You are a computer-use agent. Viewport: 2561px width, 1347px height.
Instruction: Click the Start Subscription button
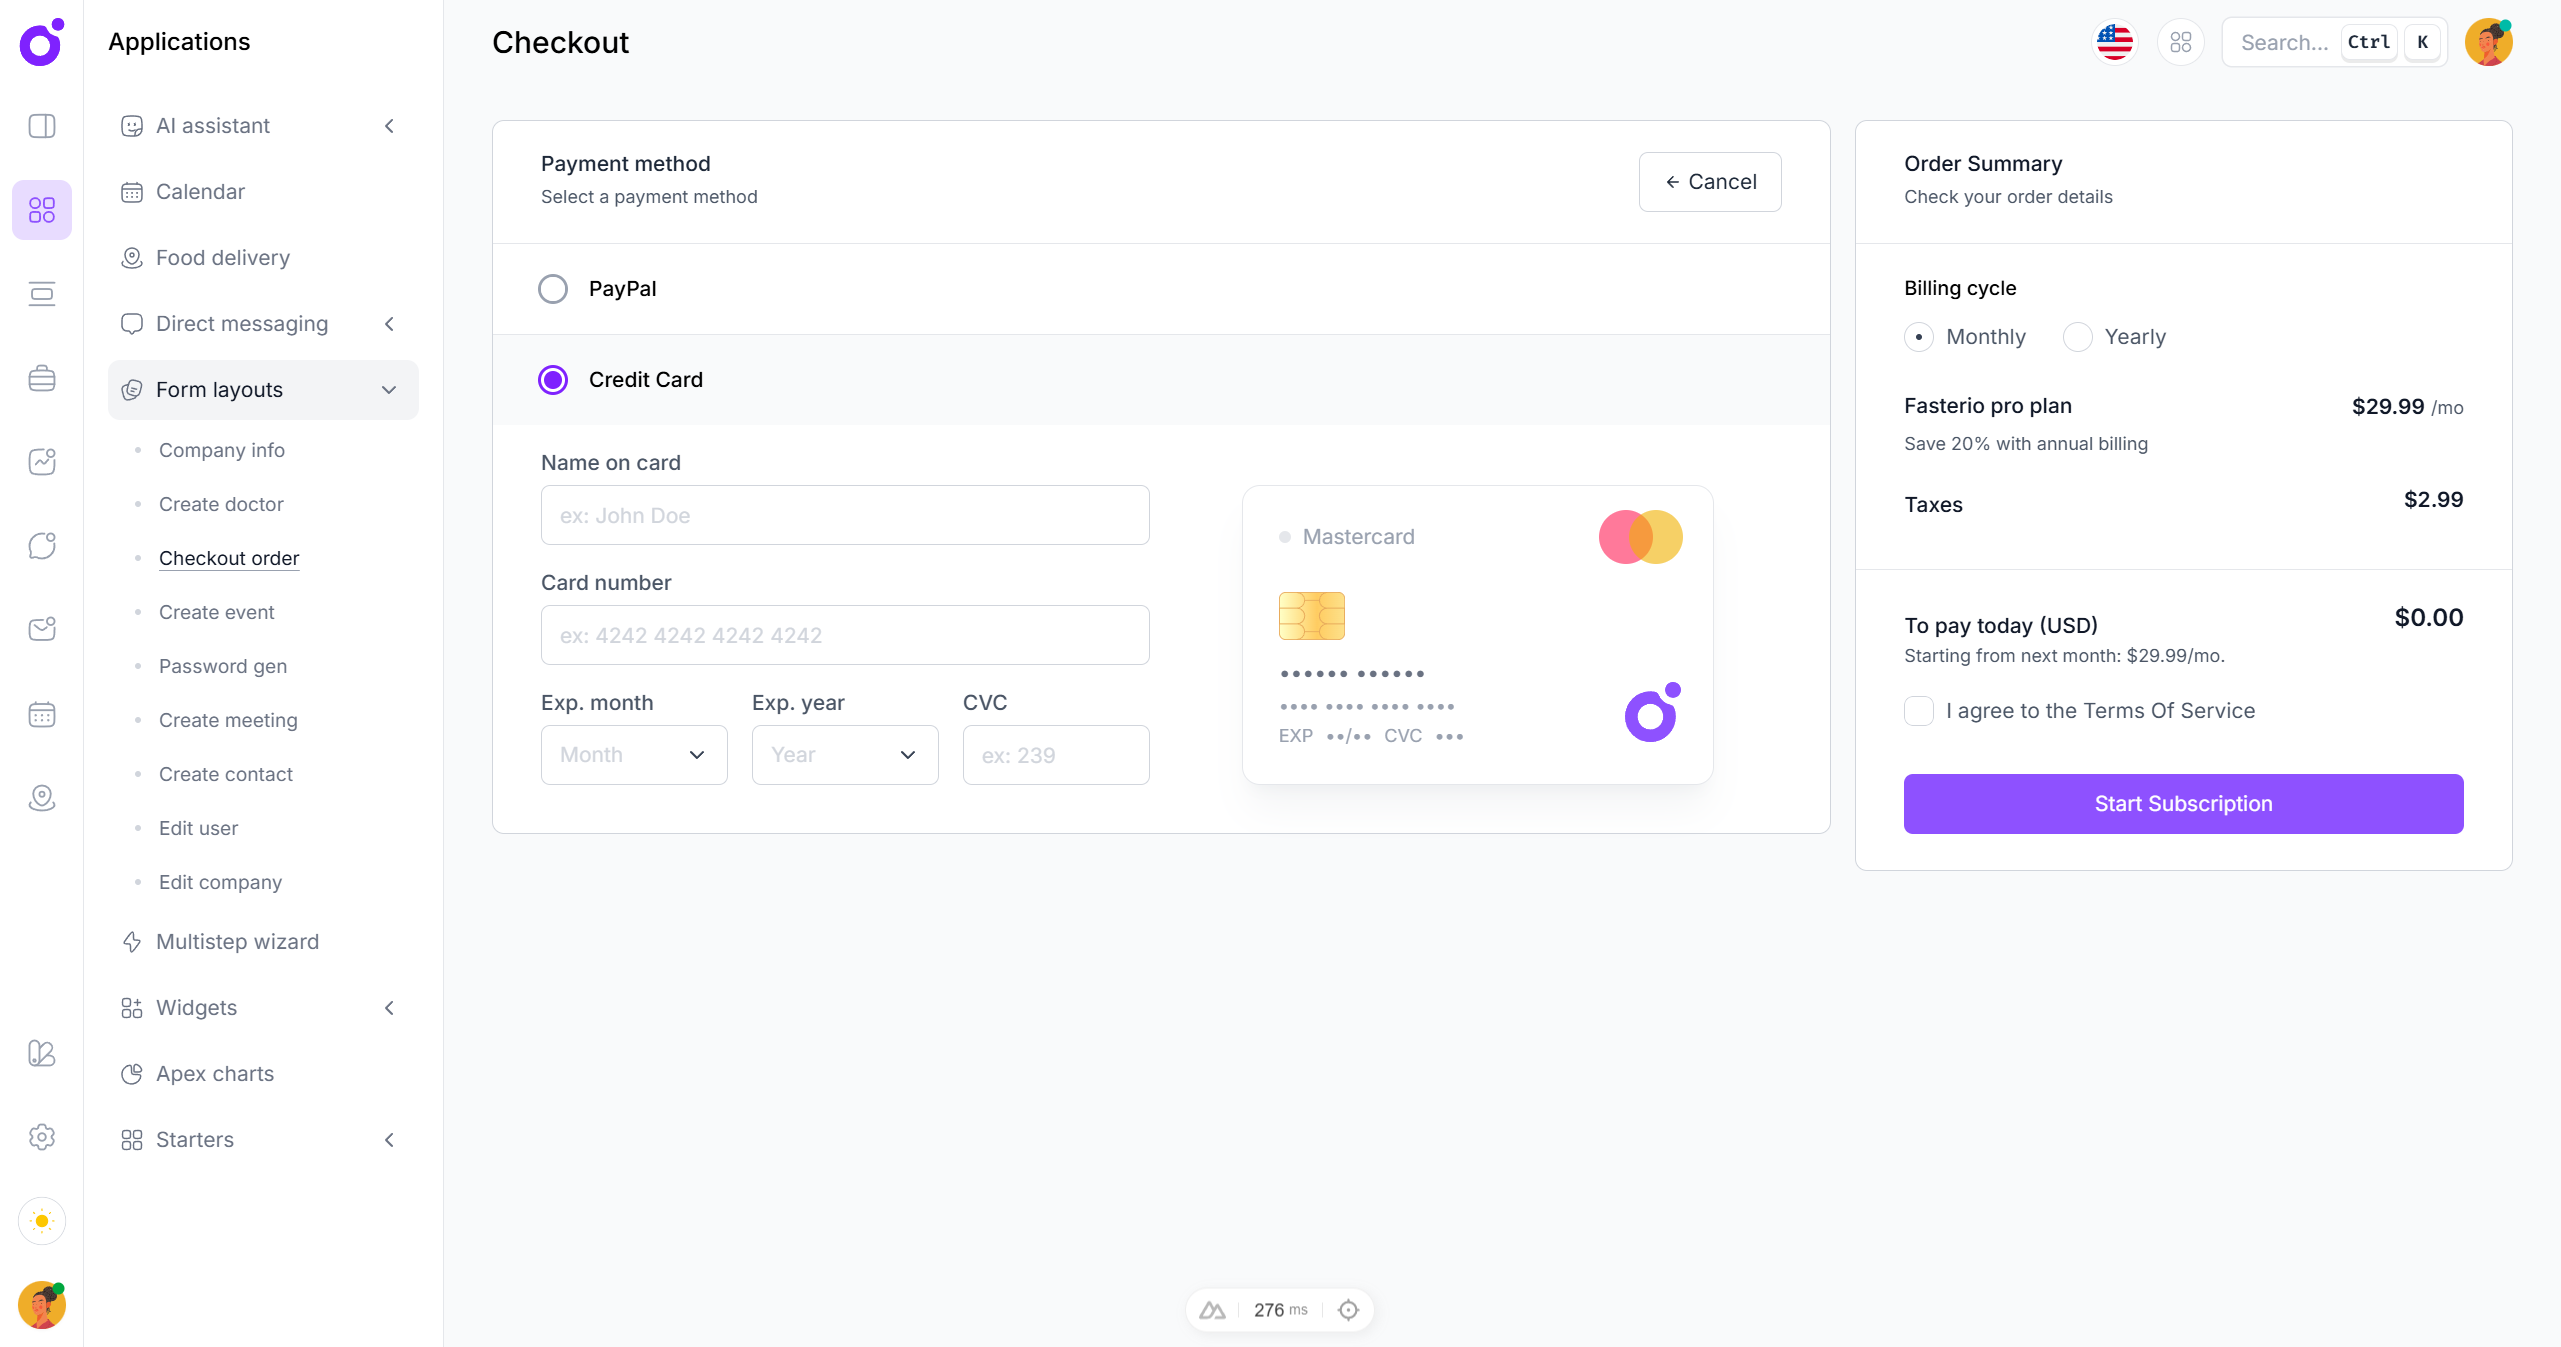click(x=2182, y=803)
